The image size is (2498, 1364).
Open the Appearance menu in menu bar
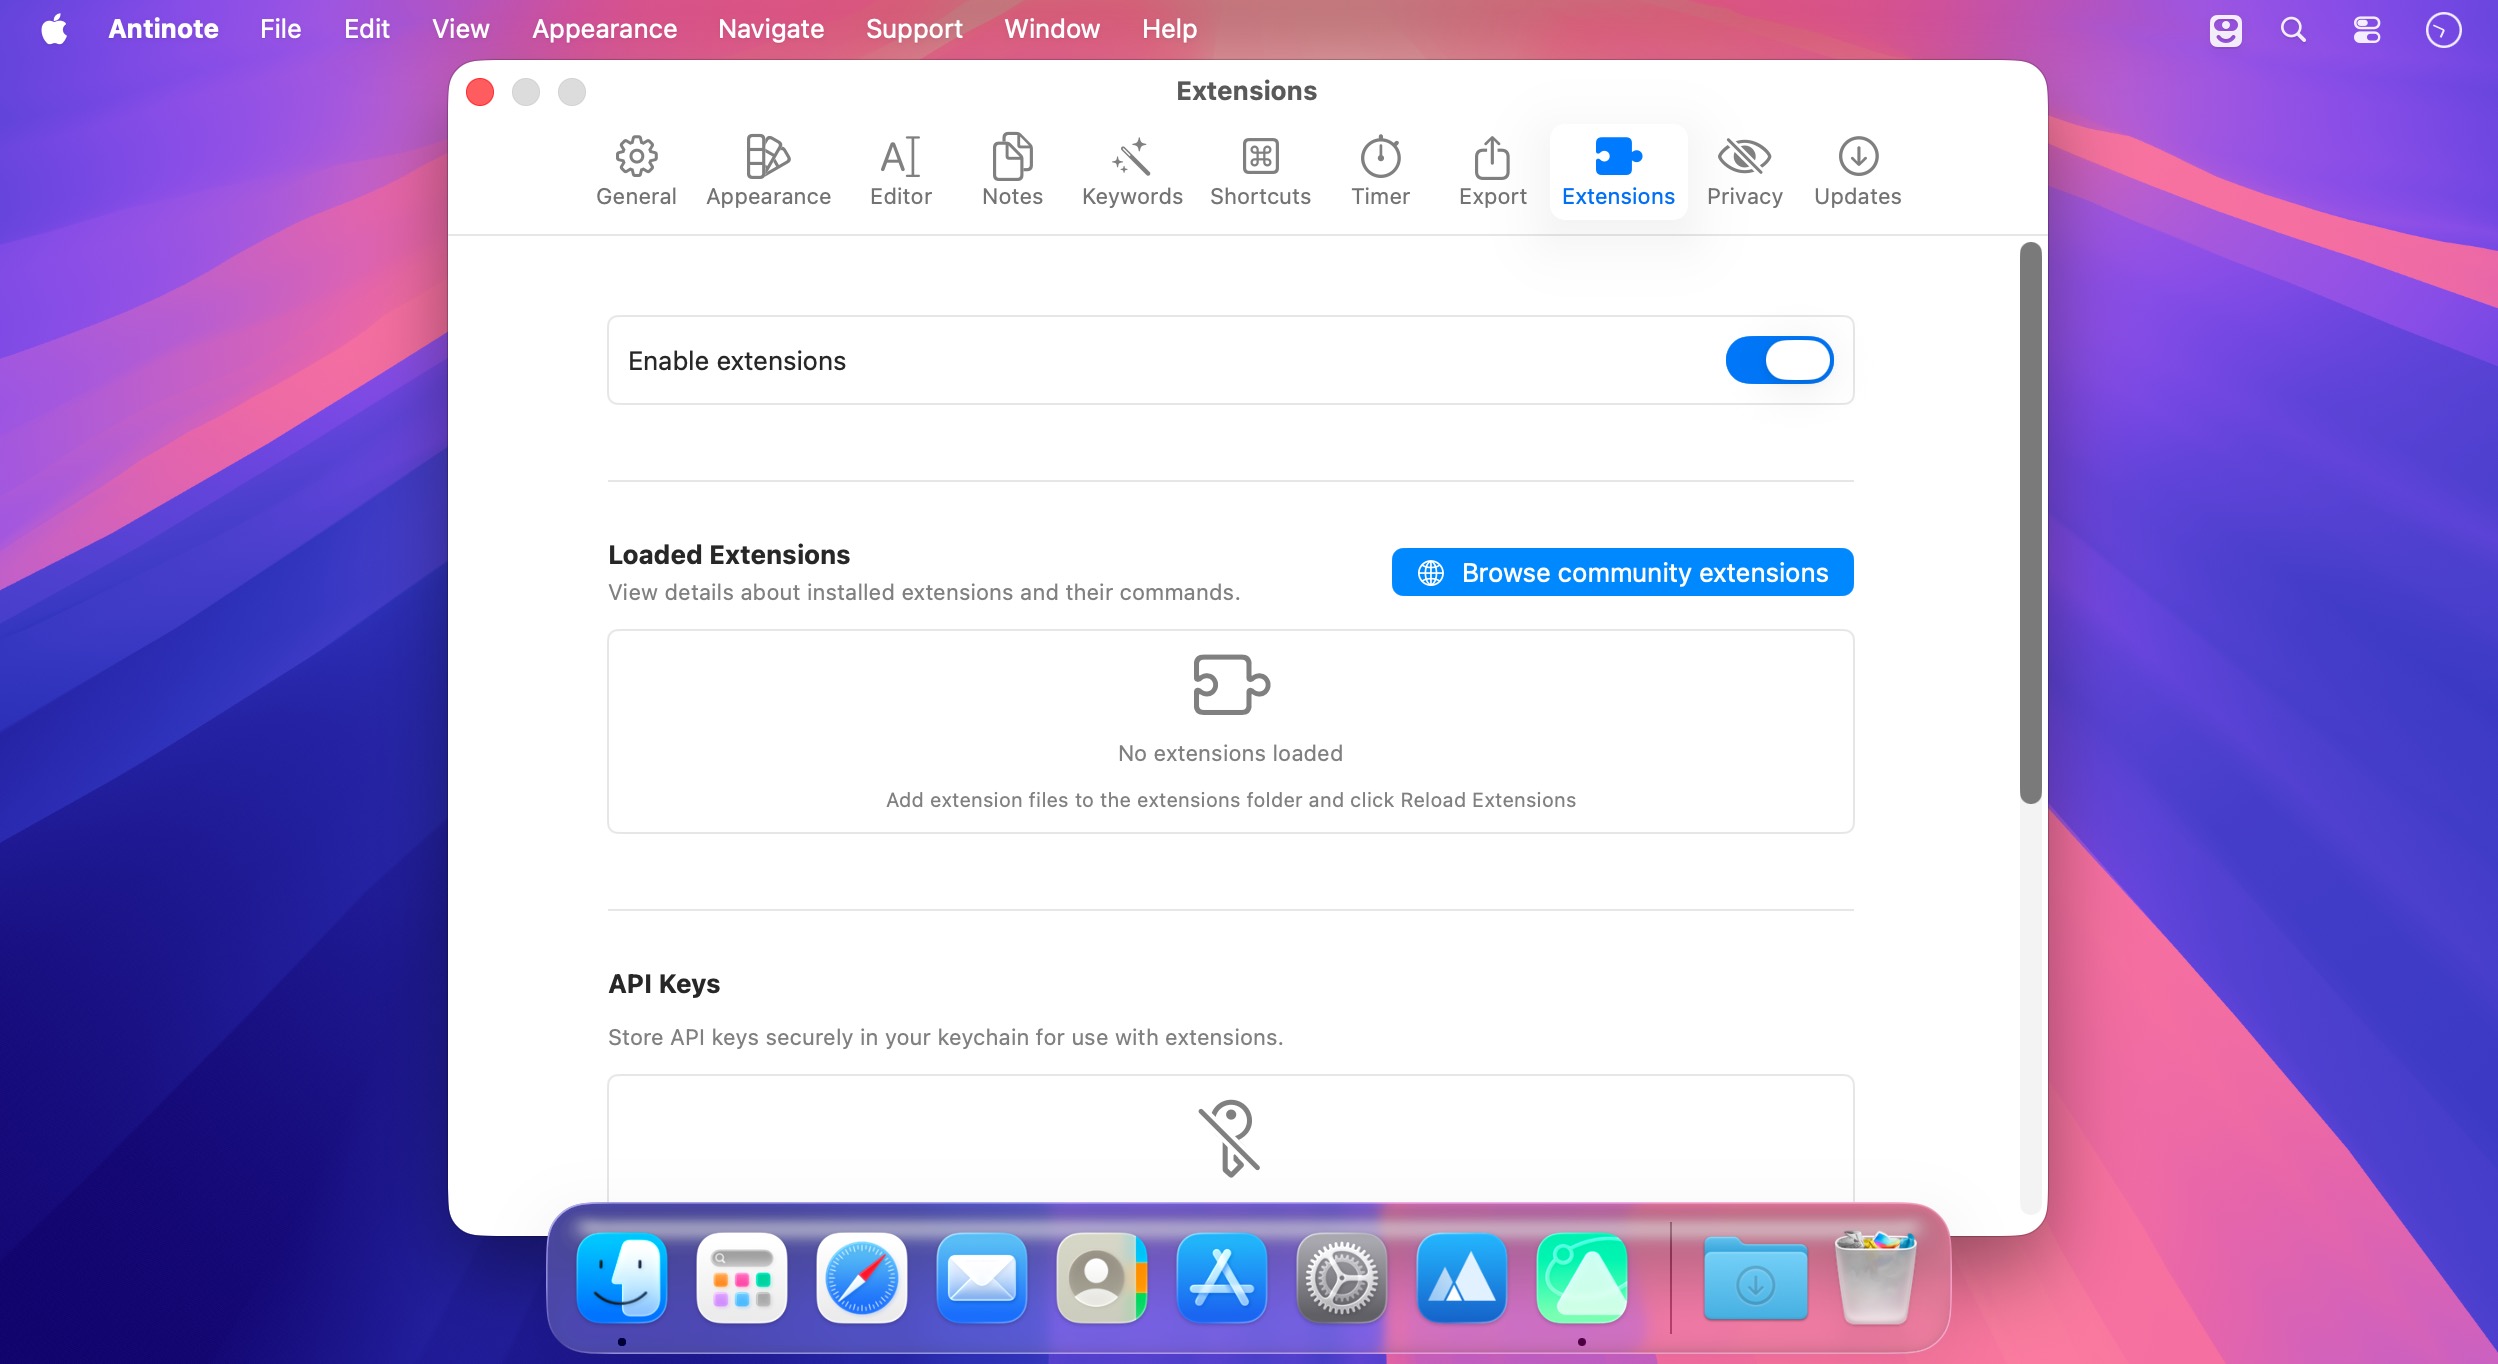point(604,29)
